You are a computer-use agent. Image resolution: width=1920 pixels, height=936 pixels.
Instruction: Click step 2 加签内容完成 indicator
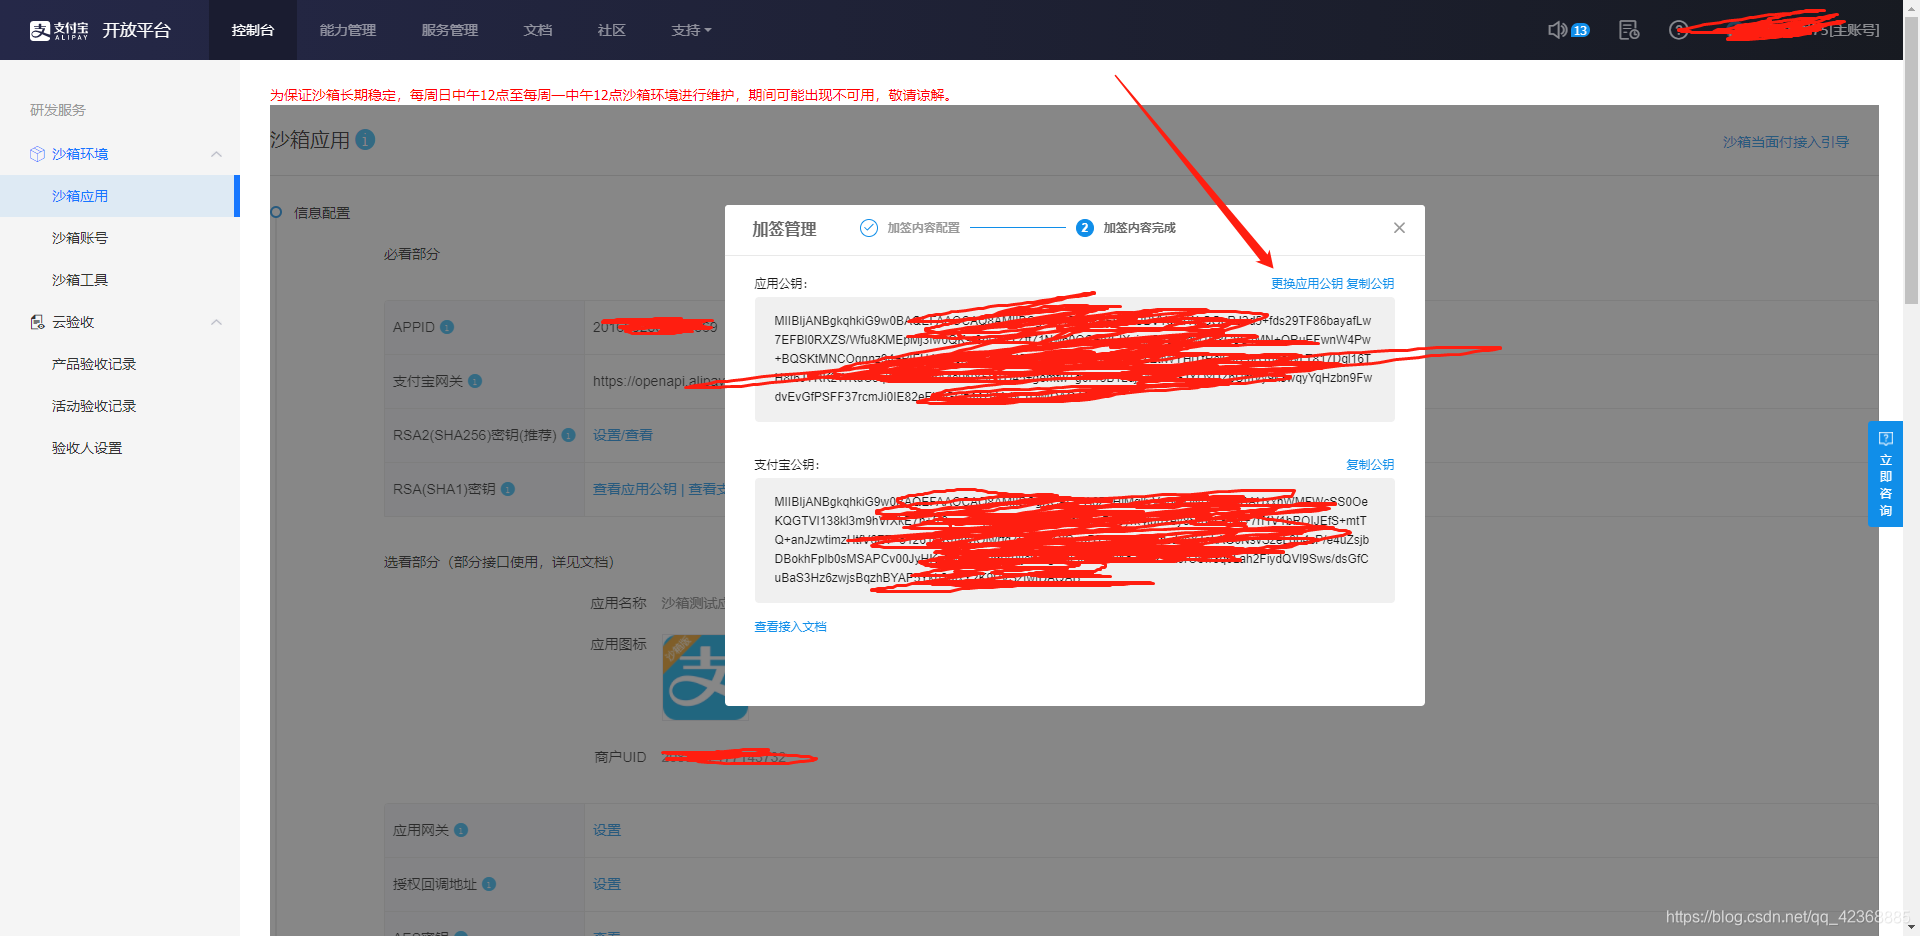(1084, 228)
